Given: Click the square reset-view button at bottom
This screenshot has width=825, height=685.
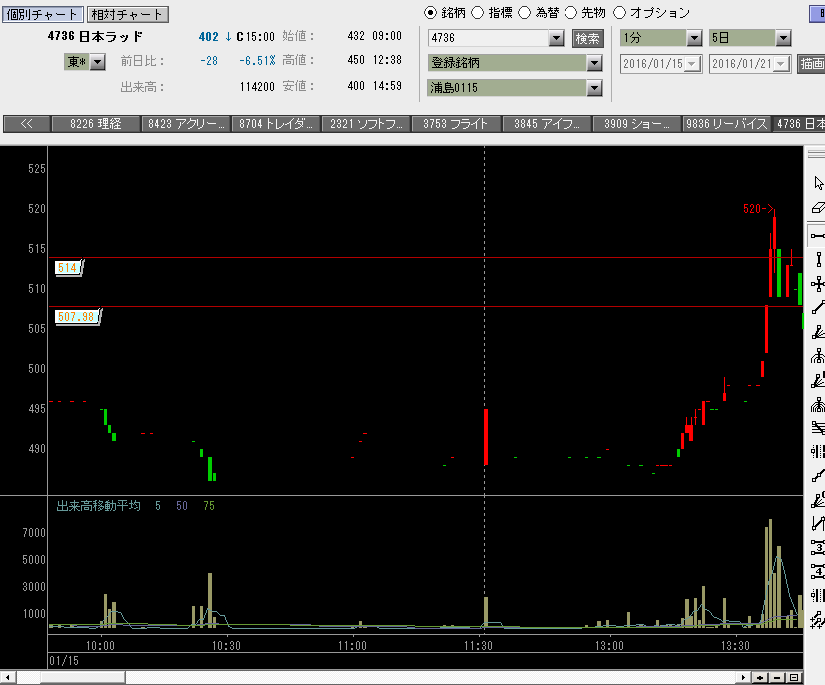Looking at the screenshot, I should tap(794, 678).
